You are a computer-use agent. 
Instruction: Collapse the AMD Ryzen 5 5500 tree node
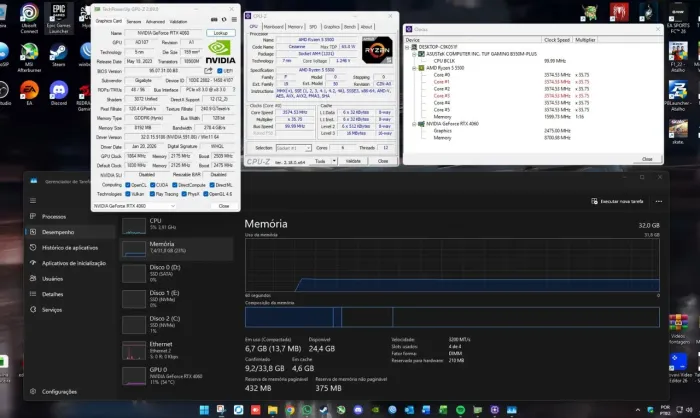(x=414, y=68)
